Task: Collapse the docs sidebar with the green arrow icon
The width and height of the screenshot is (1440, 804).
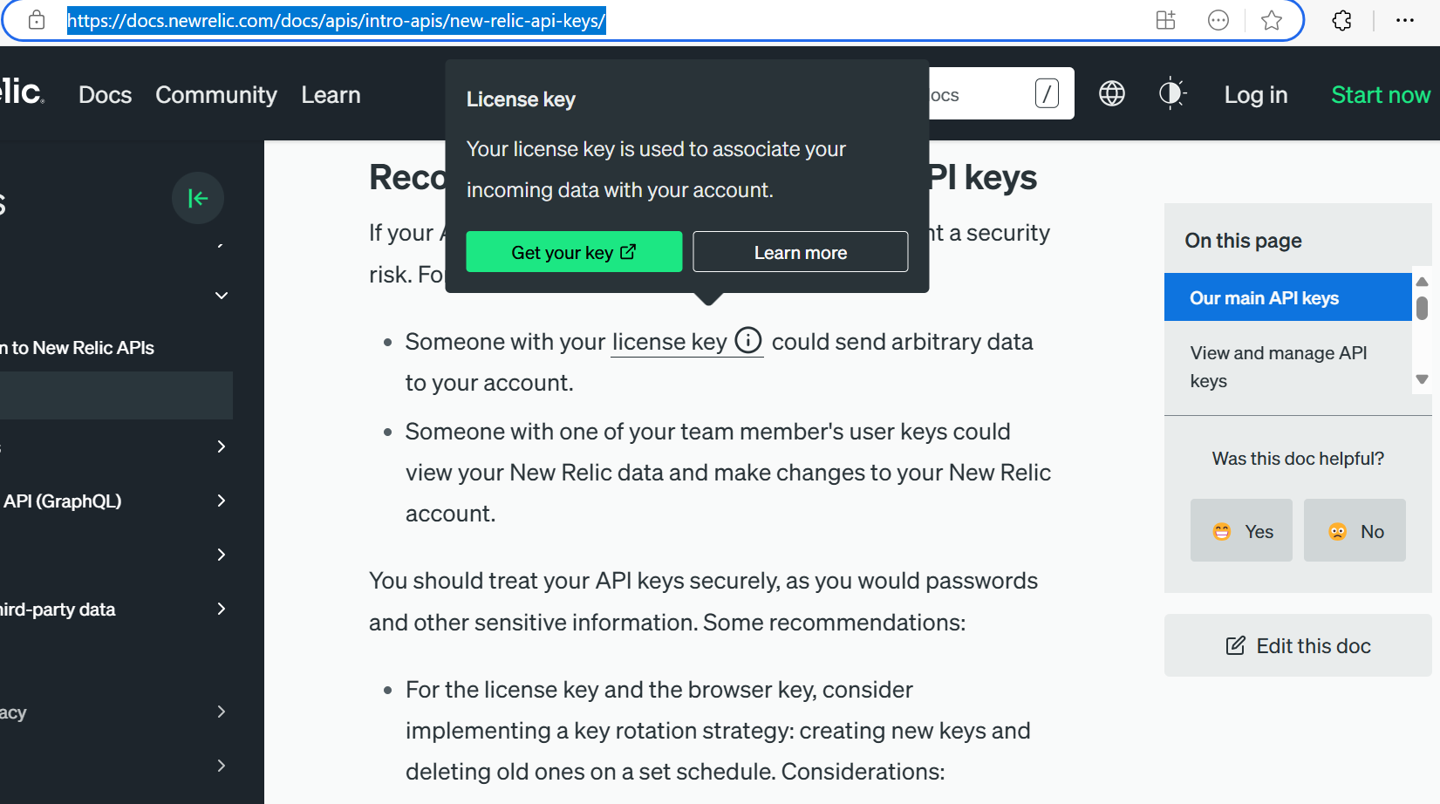Action: point(197,197)
